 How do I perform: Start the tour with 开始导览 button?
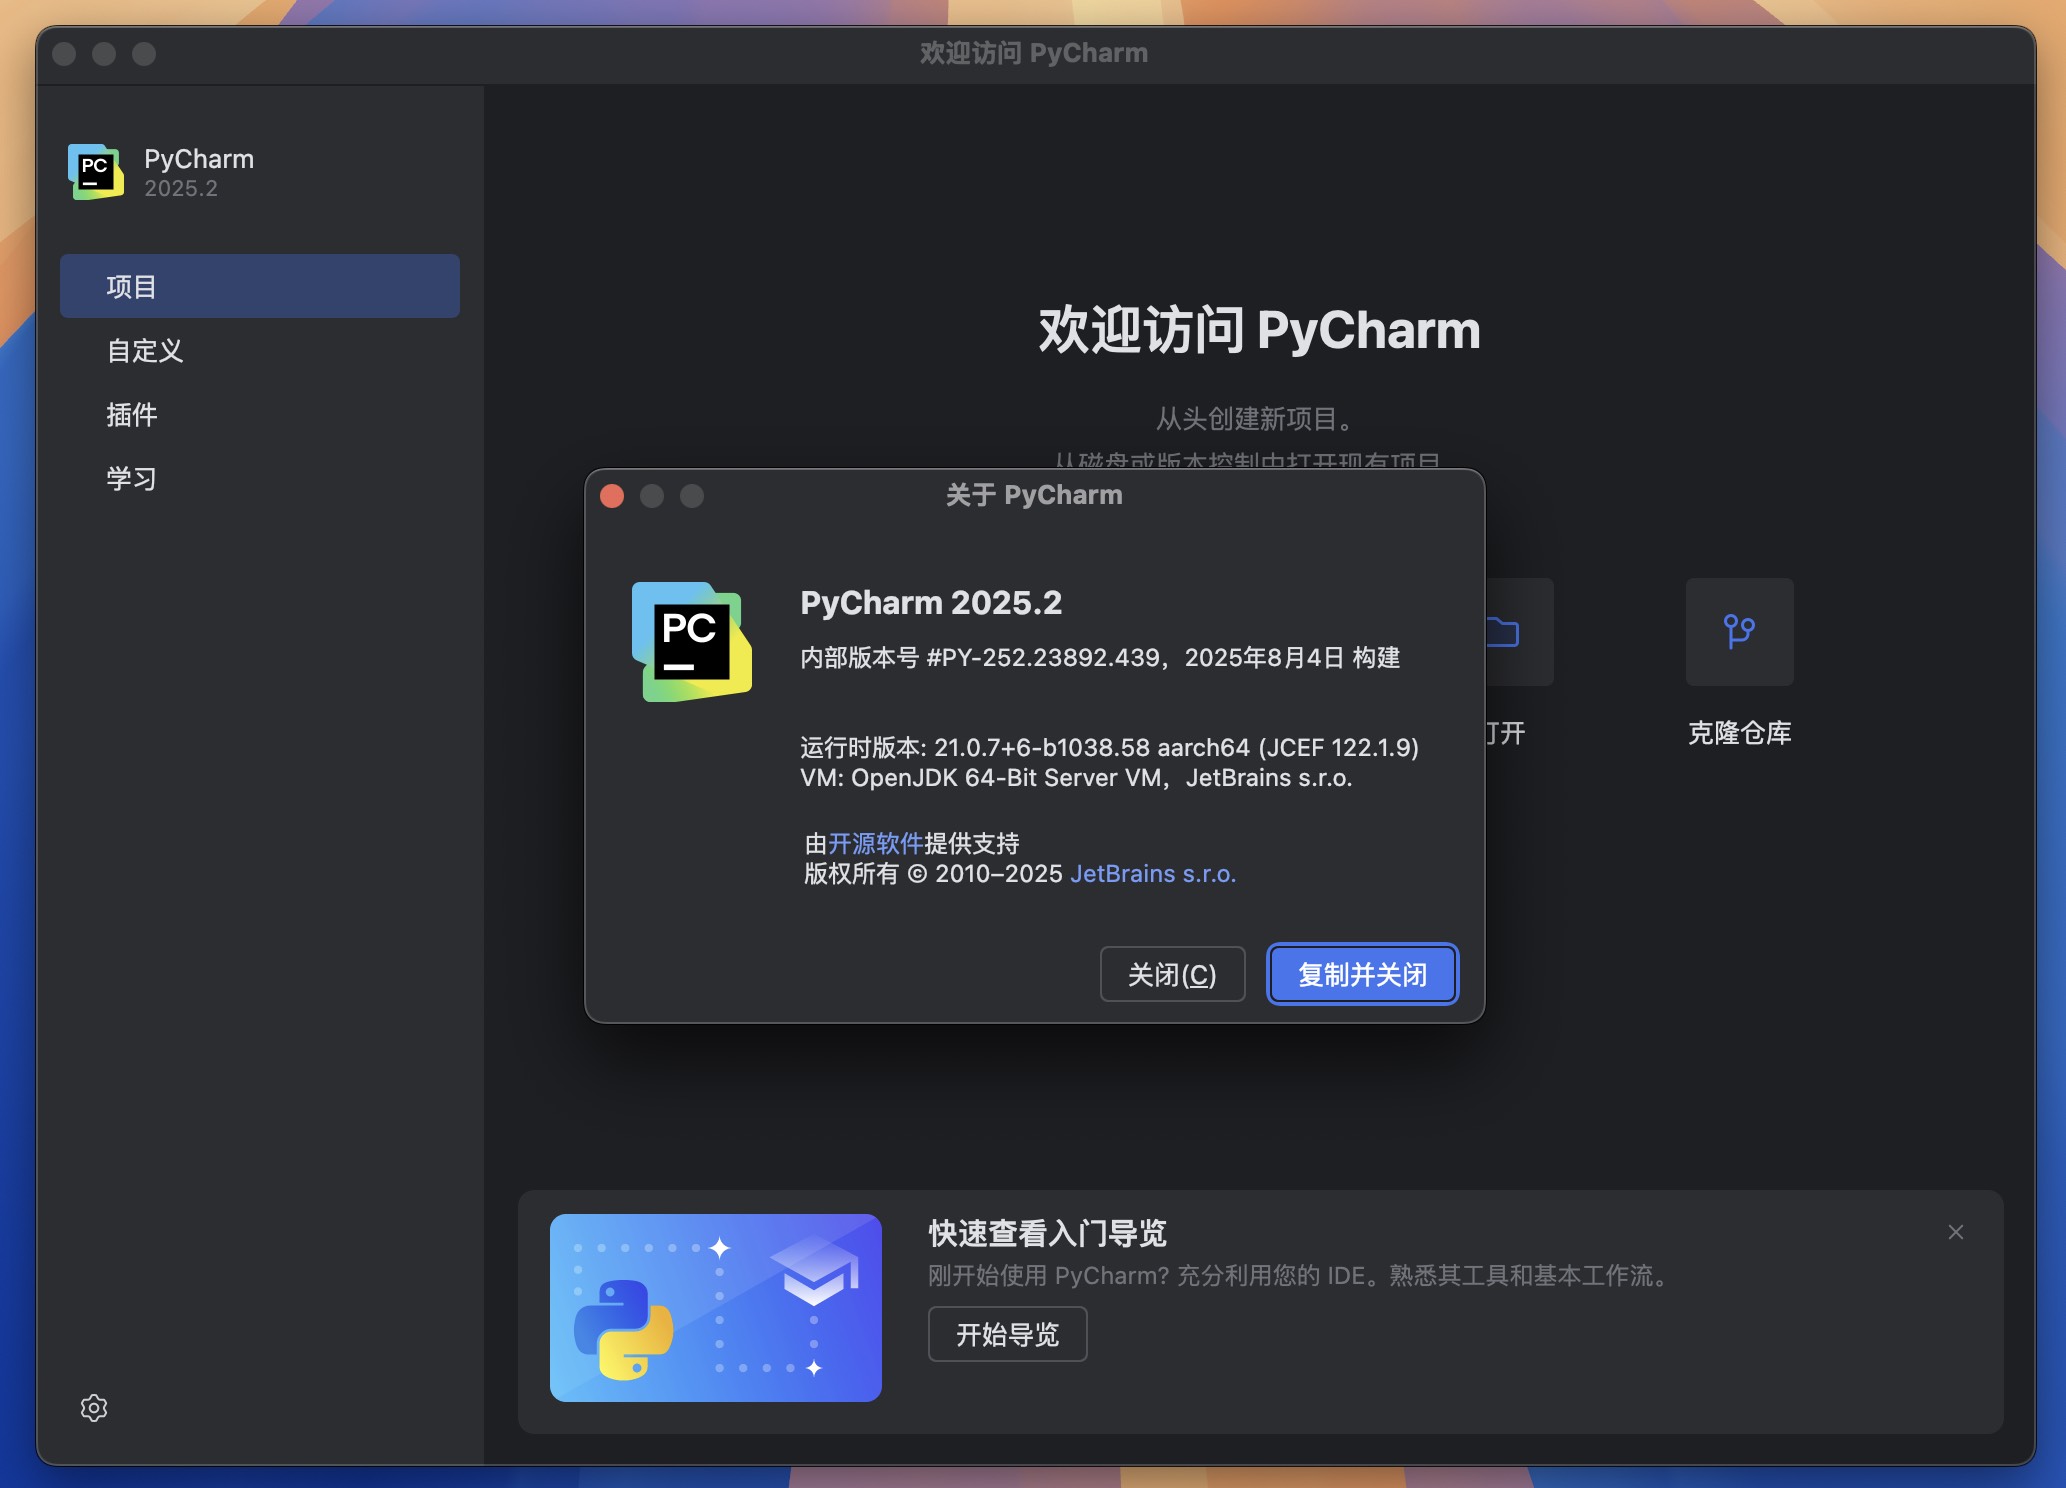click(1007, 1334)
